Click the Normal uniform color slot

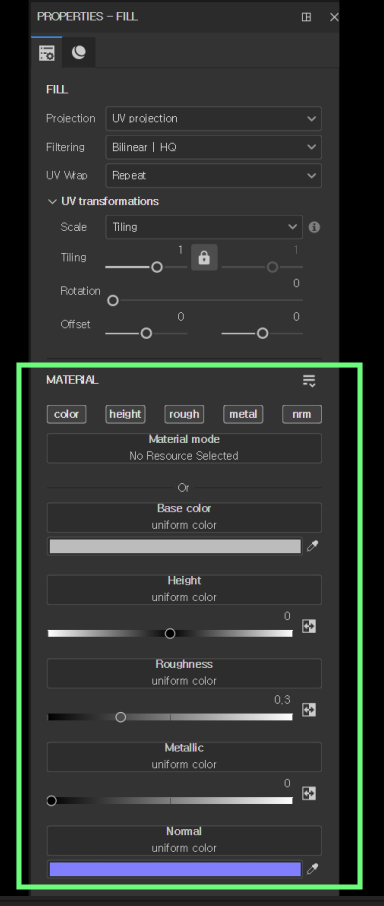coord(184,840)
